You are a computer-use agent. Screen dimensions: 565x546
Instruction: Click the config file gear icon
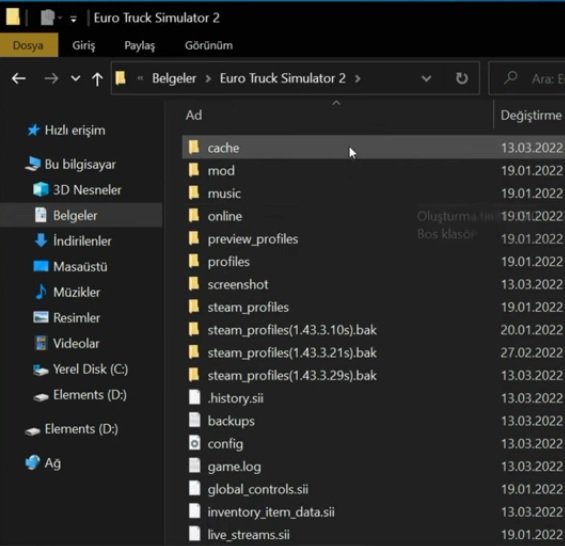click(195, 443)
